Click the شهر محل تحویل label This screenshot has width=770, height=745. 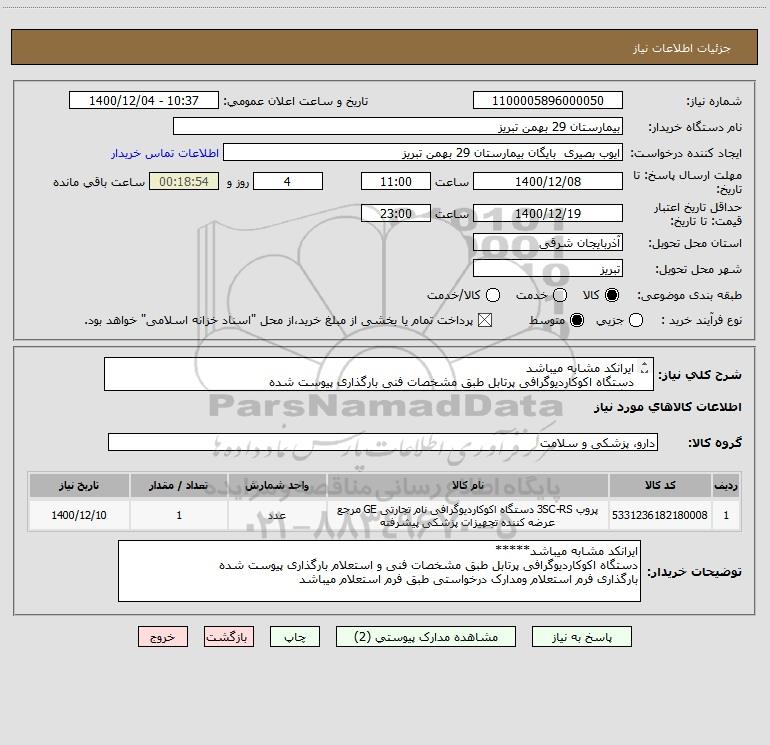(x=699, y=269)
